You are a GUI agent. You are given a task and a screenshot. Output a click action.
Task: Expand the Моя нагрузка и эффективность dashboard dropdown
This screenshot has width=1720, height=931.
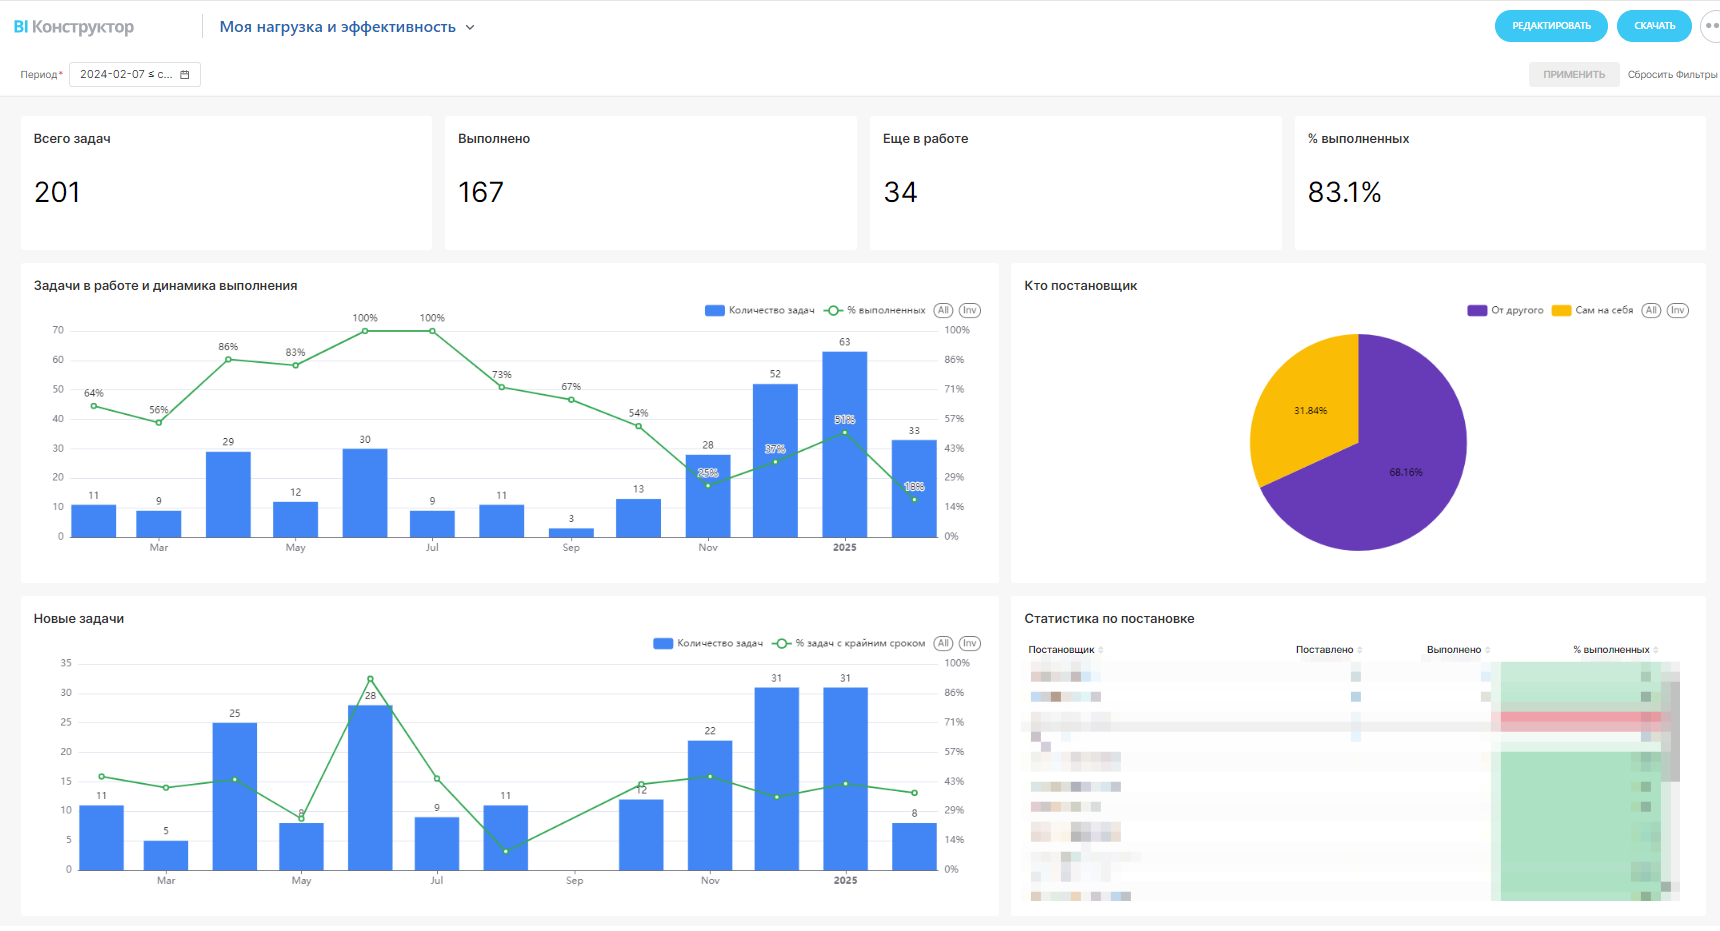pos(470,27)
